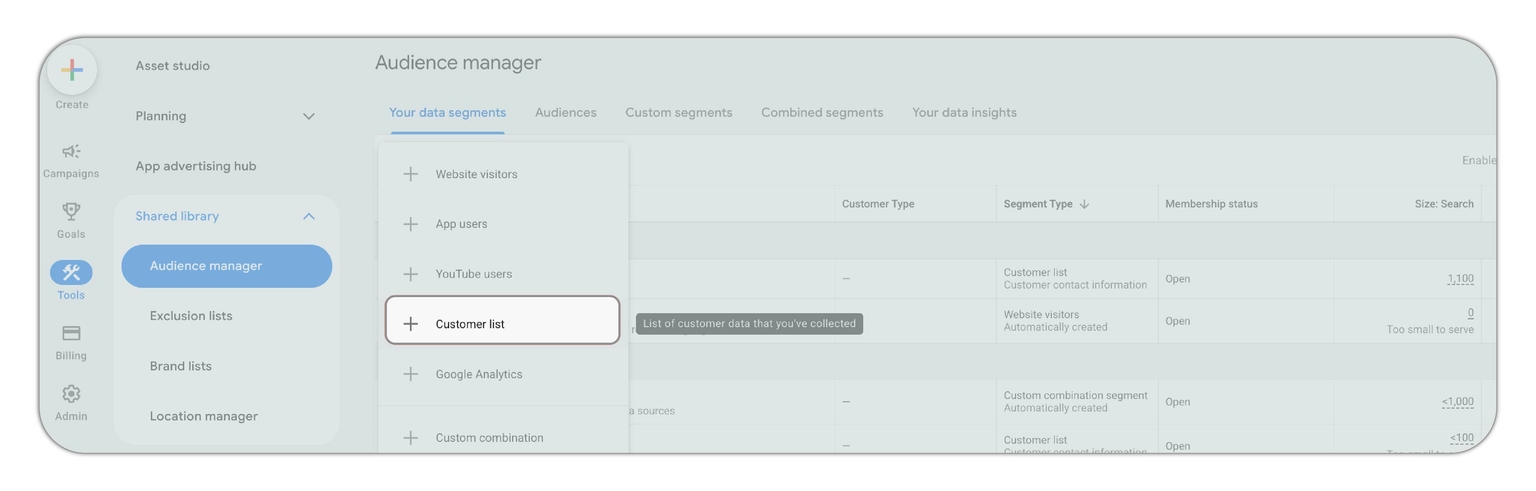Image resolution: width=1536 pixels, height=491 pixels.
Task: Click the Size: Search column header
Action: [1444, 204]
